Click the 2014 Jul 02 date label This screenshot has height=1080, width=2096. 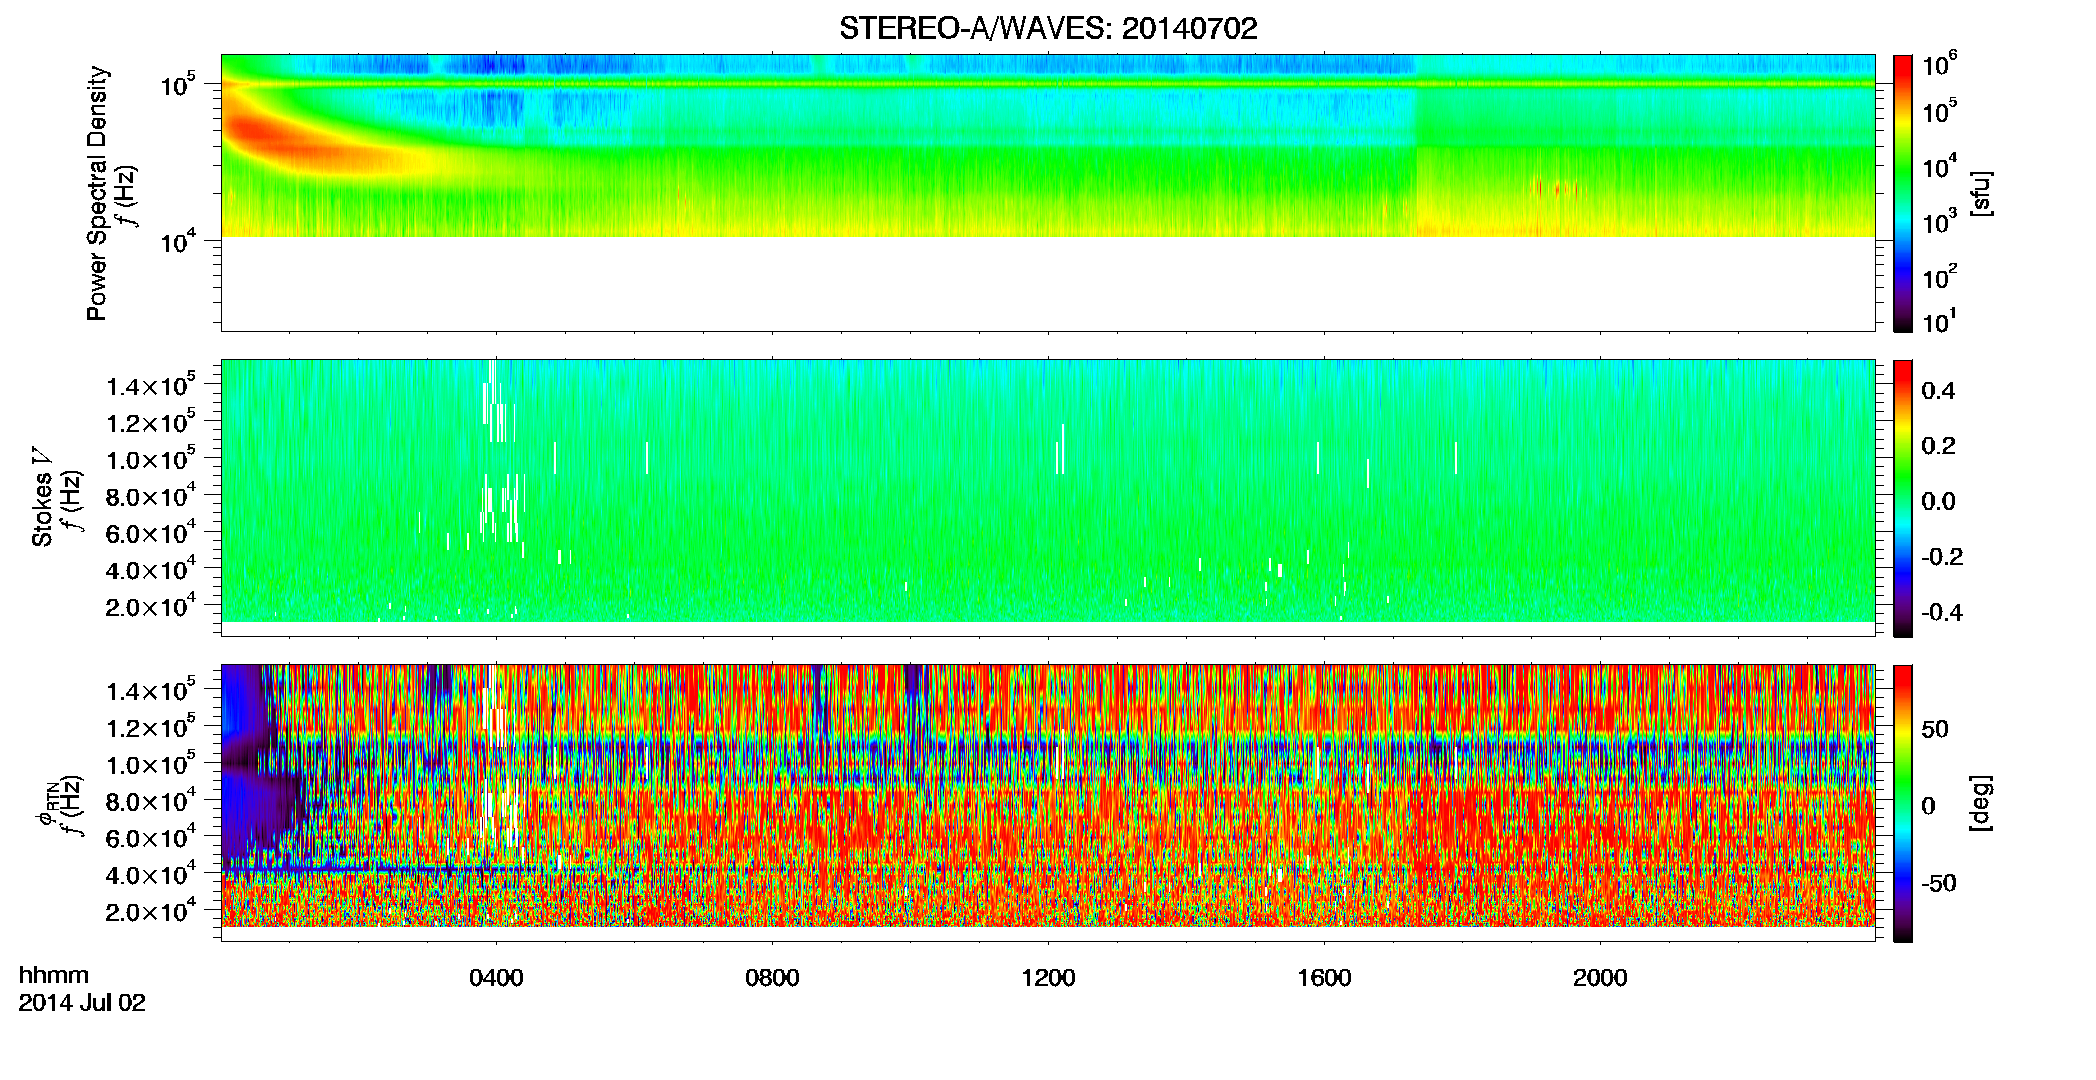[x=82, y=1003]
